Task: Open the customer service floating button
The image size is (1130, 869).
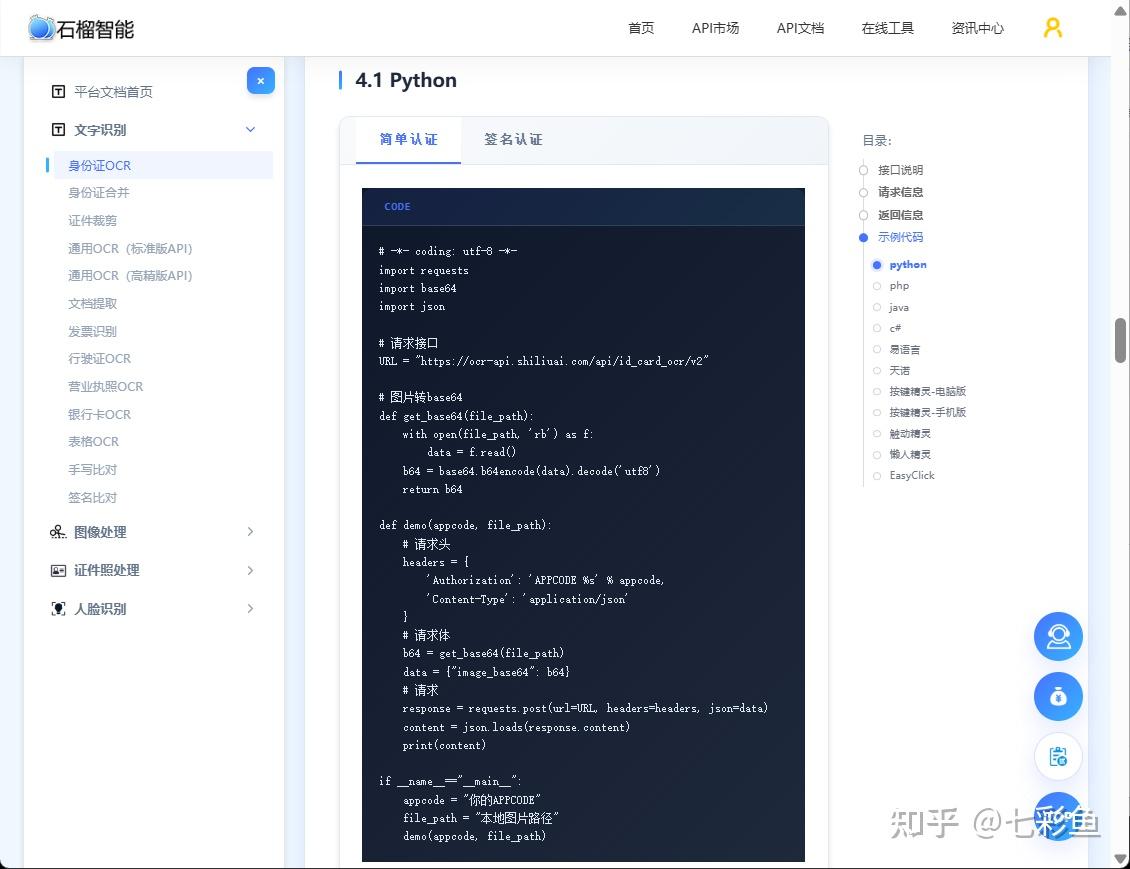Action: (1058, 636)
